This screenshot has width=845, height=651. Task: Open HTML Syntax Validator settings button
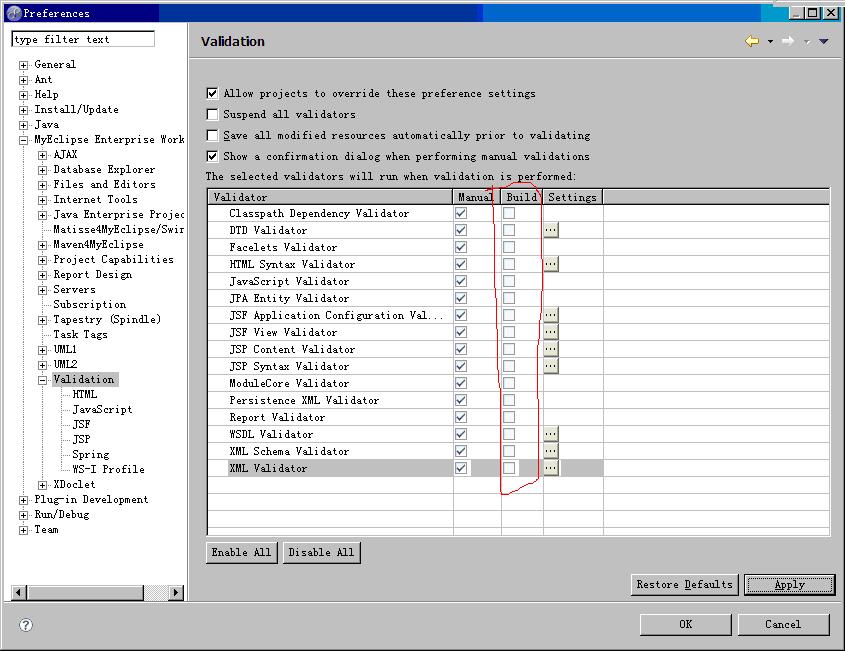pyautogui.click(x=551, y=264)
